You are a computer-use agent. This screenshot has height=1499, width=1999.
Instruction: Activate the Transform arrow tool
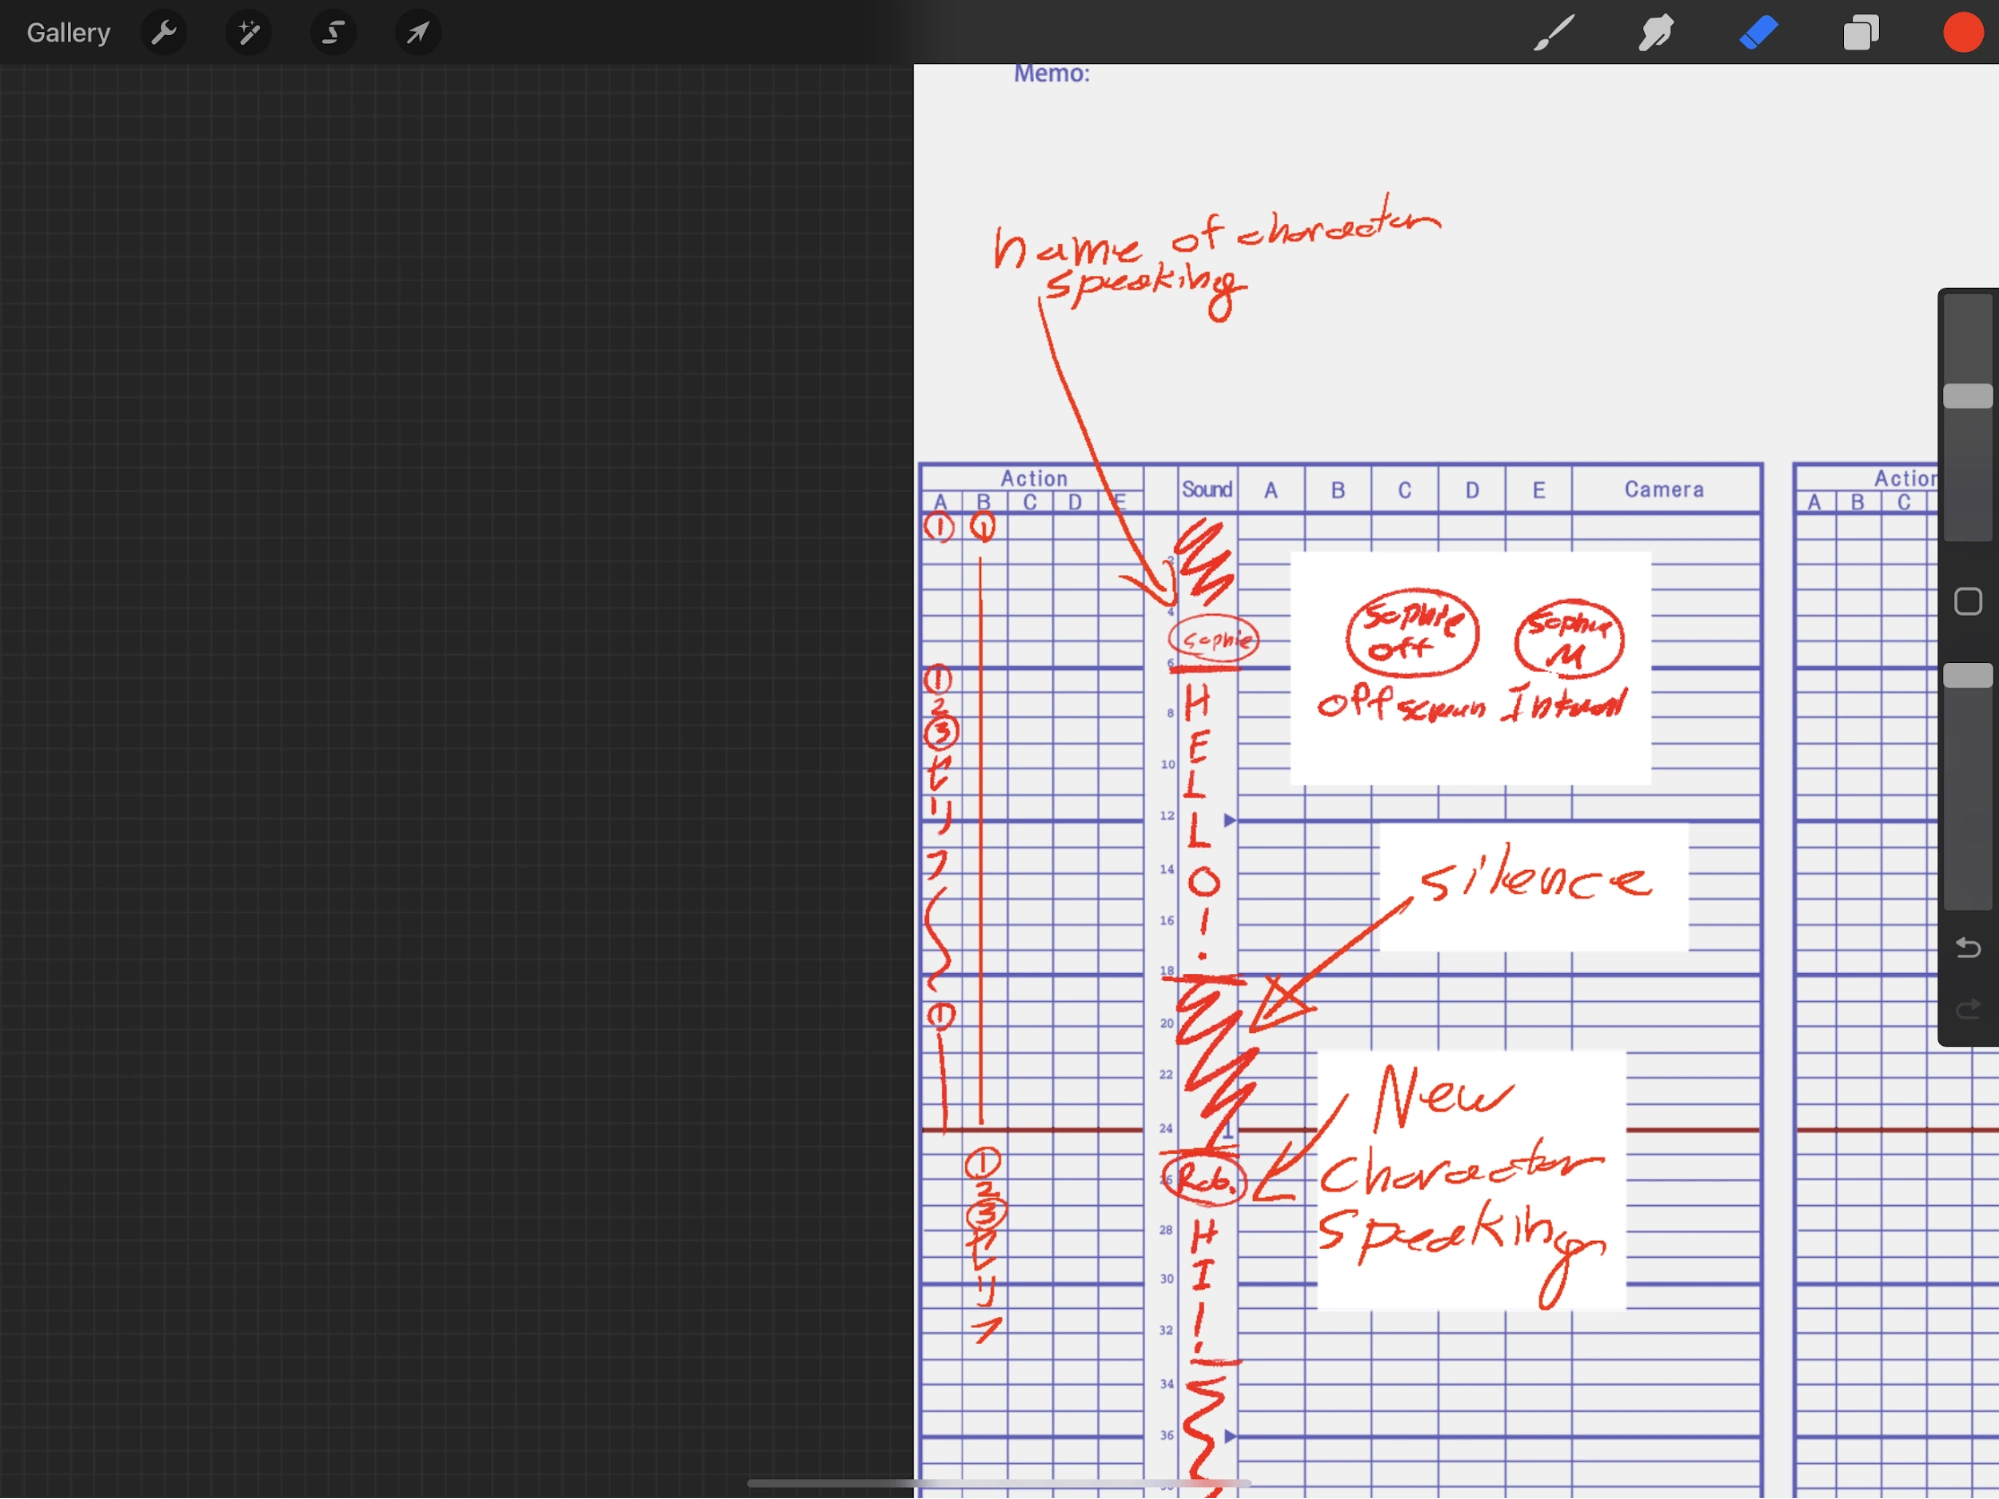point(417,33)
